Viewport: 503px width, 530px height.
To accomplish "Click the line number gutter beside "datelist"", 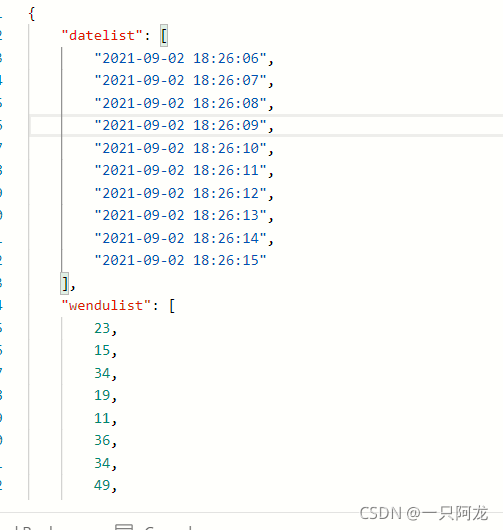I will (1, 35).
